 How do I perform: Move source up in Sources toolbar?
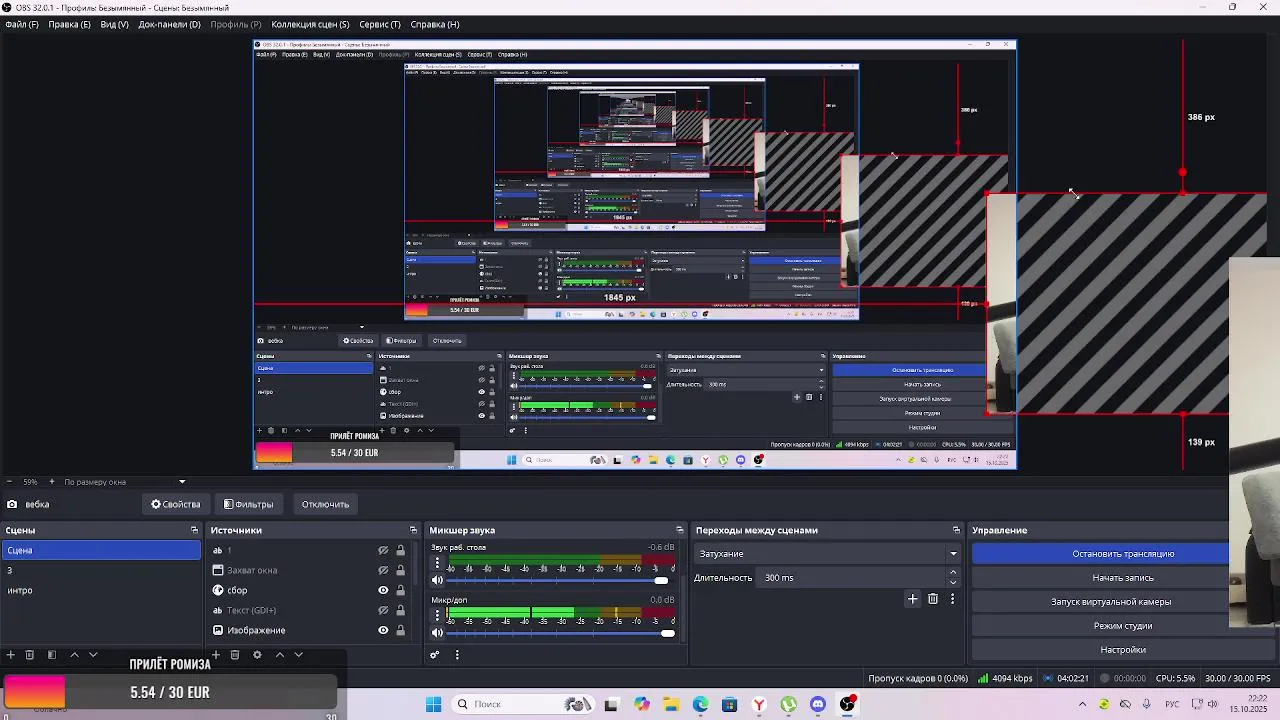click(280, 655)
